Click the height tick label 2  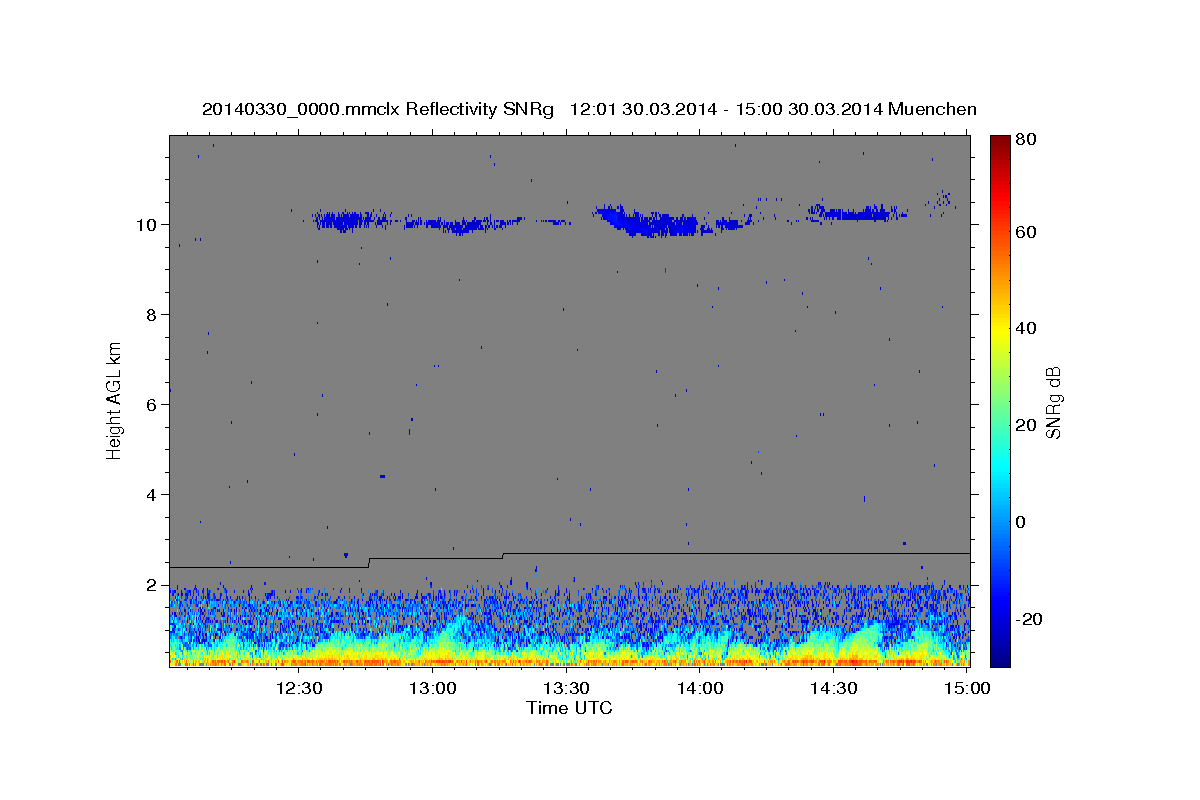tap(153, 584)
